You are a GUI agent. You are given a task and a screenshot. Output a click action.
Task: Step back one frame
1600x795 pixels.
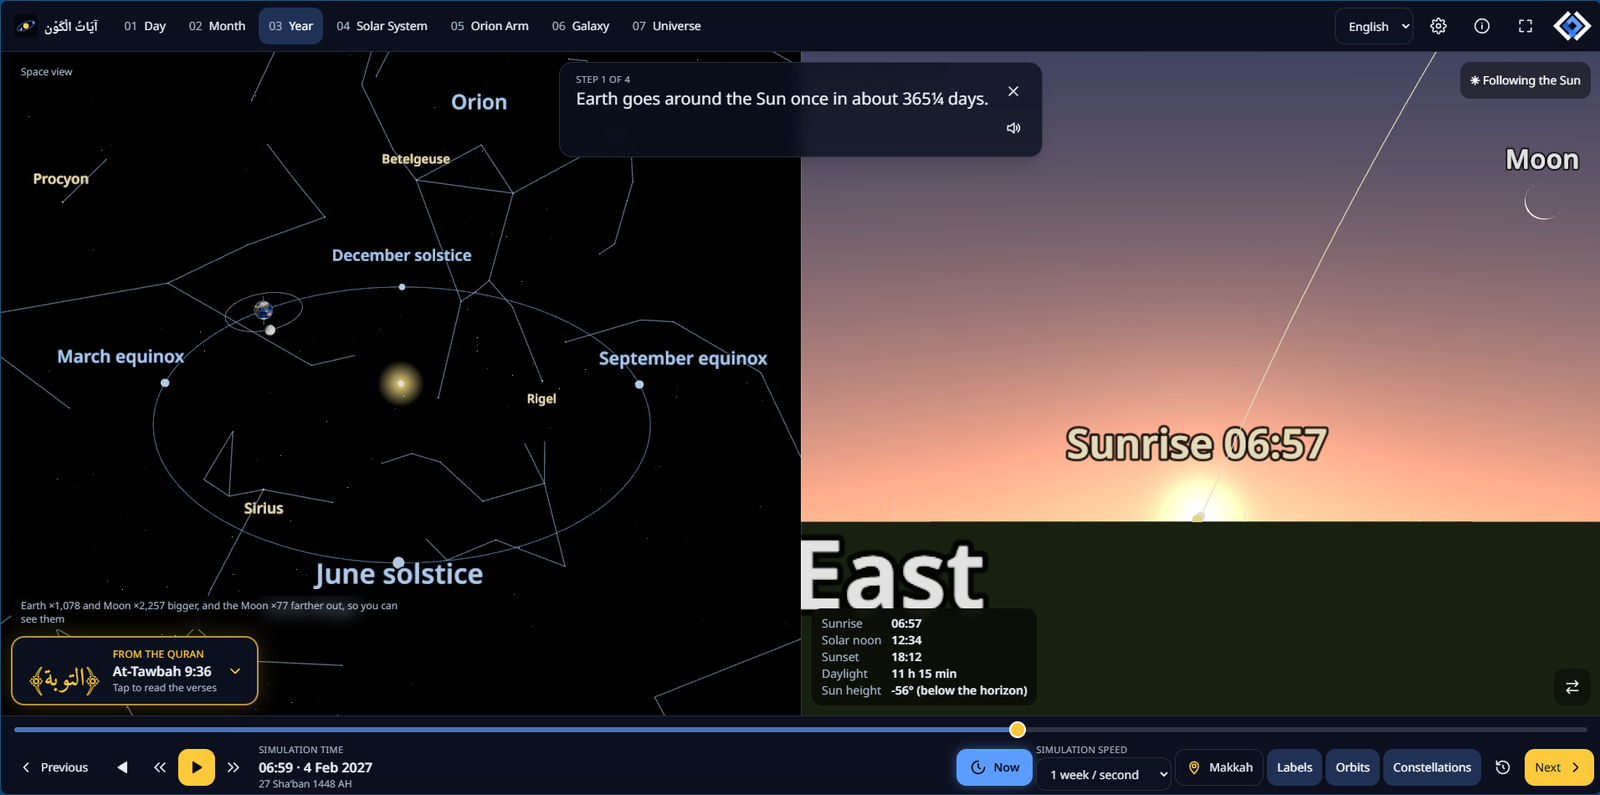[x=122, y=767]
